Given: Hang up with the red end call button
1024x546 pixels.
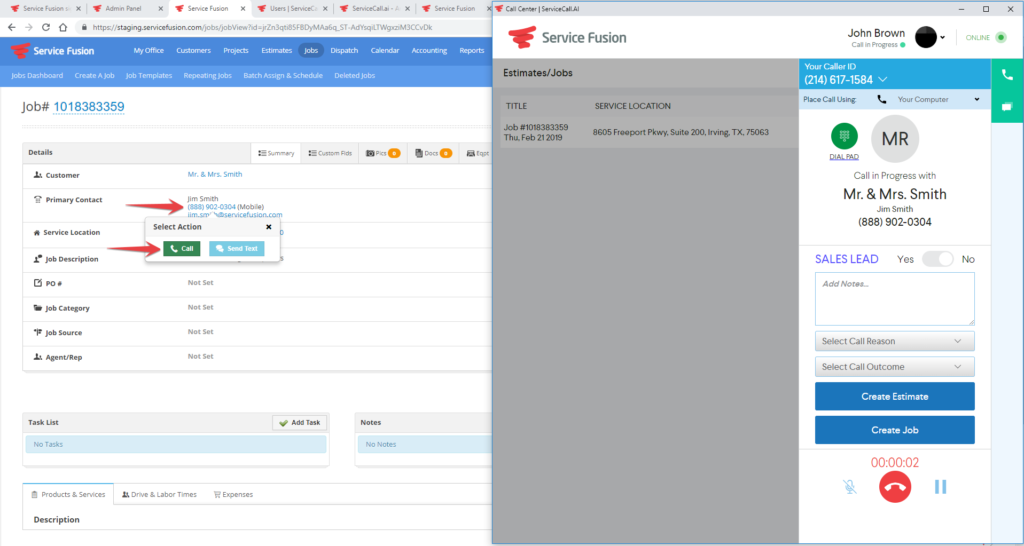Looking at the screenshot, I should pos(895,487).
